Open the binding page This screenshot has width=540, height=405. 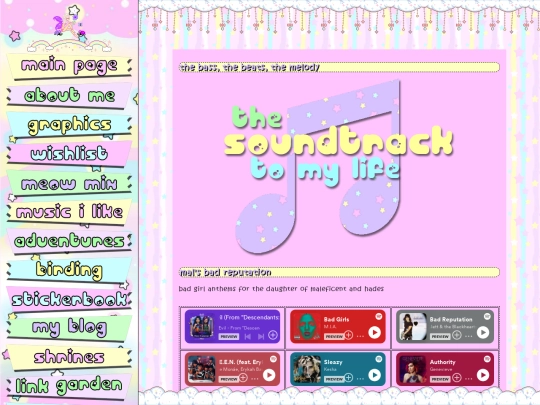[69, 270]
